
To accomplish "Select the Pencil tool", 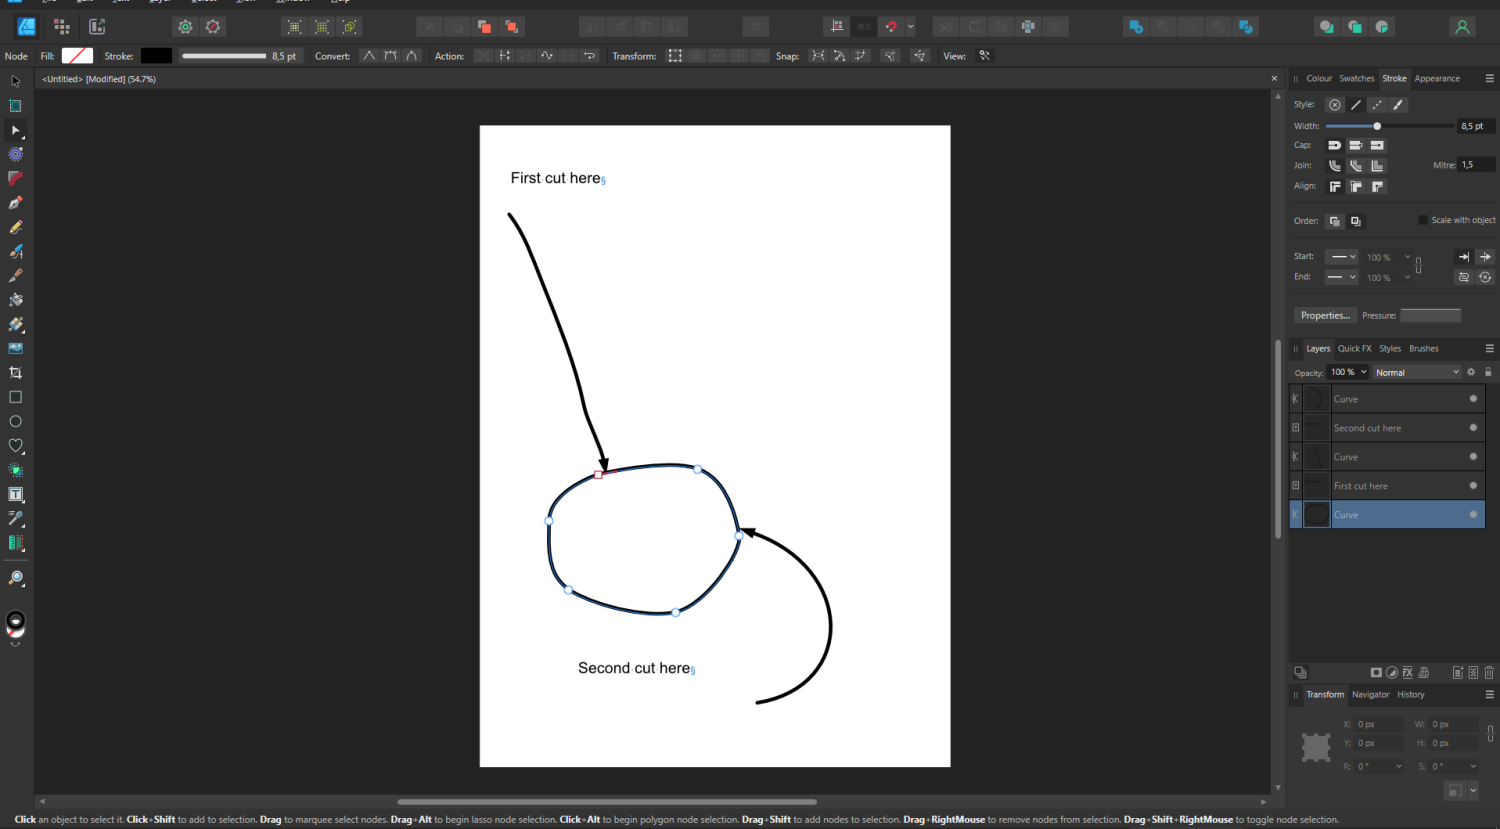I will 15,227.
